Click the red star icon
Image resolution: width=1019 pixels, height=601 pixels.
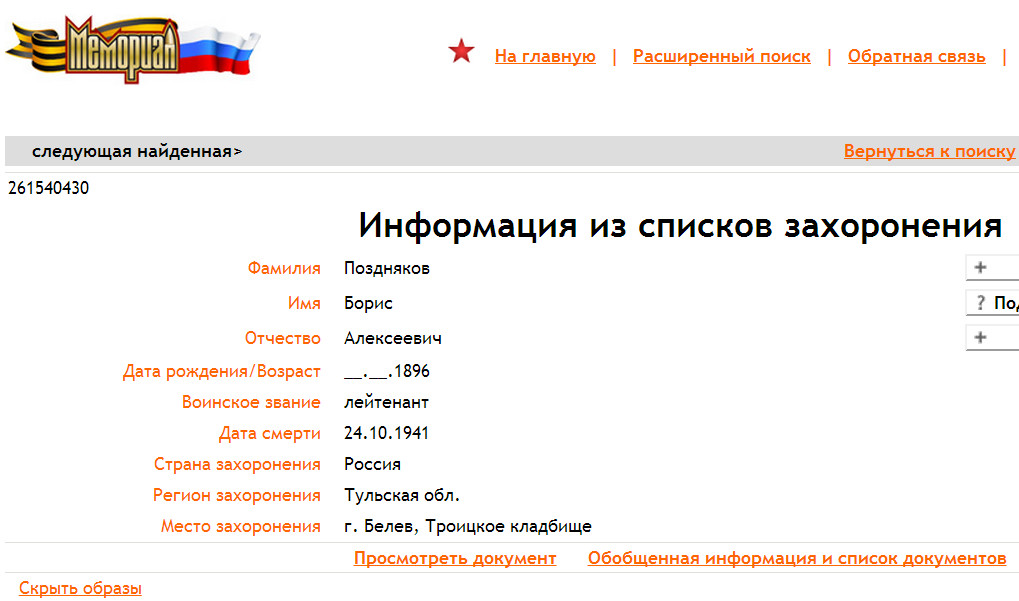pos(461,52)
